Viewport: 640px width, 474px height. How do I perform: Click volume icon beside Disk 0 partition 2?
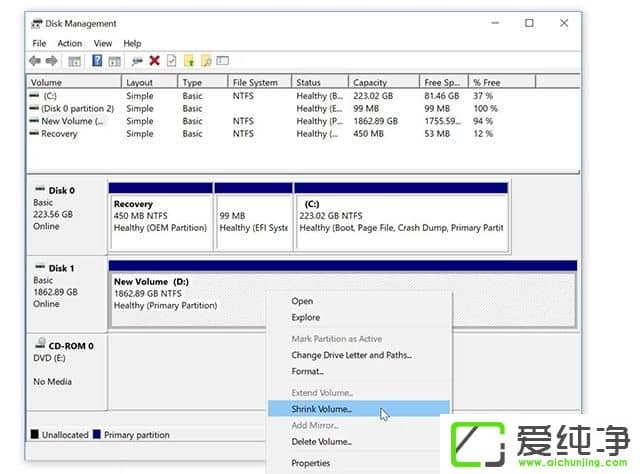[34, 108]
